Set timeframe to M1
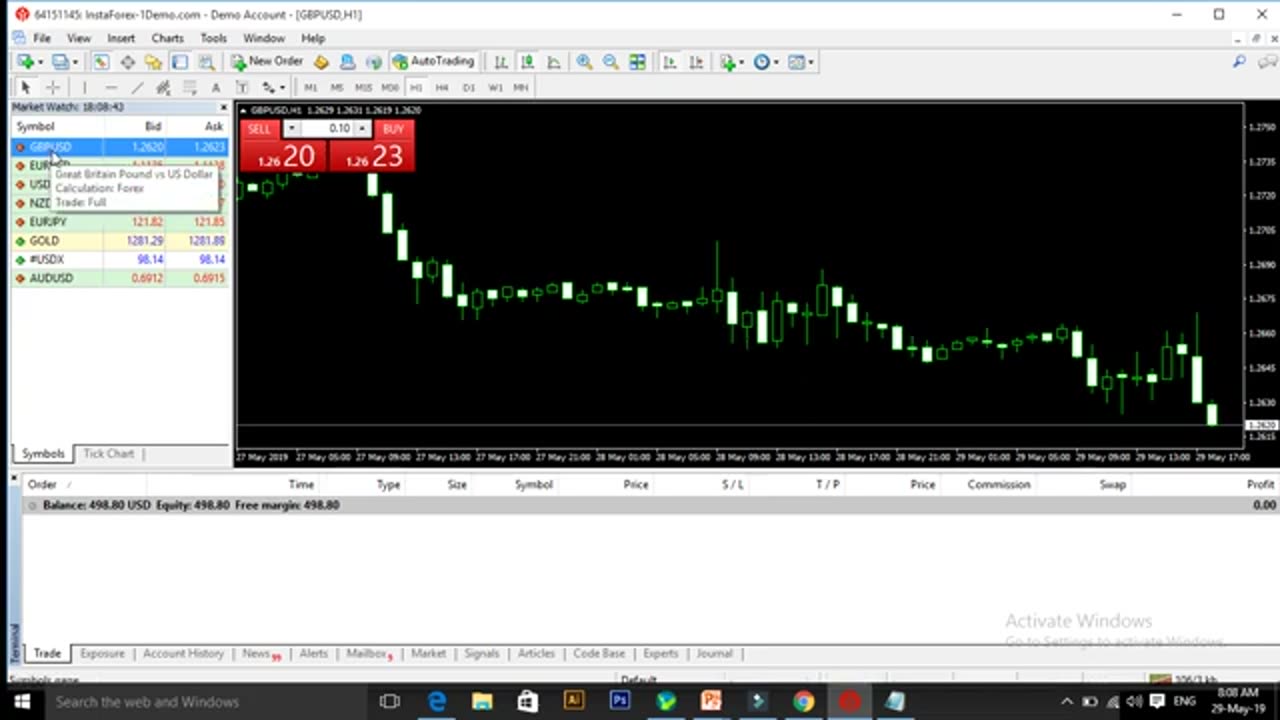1280x720 pixels. (311, 88)
